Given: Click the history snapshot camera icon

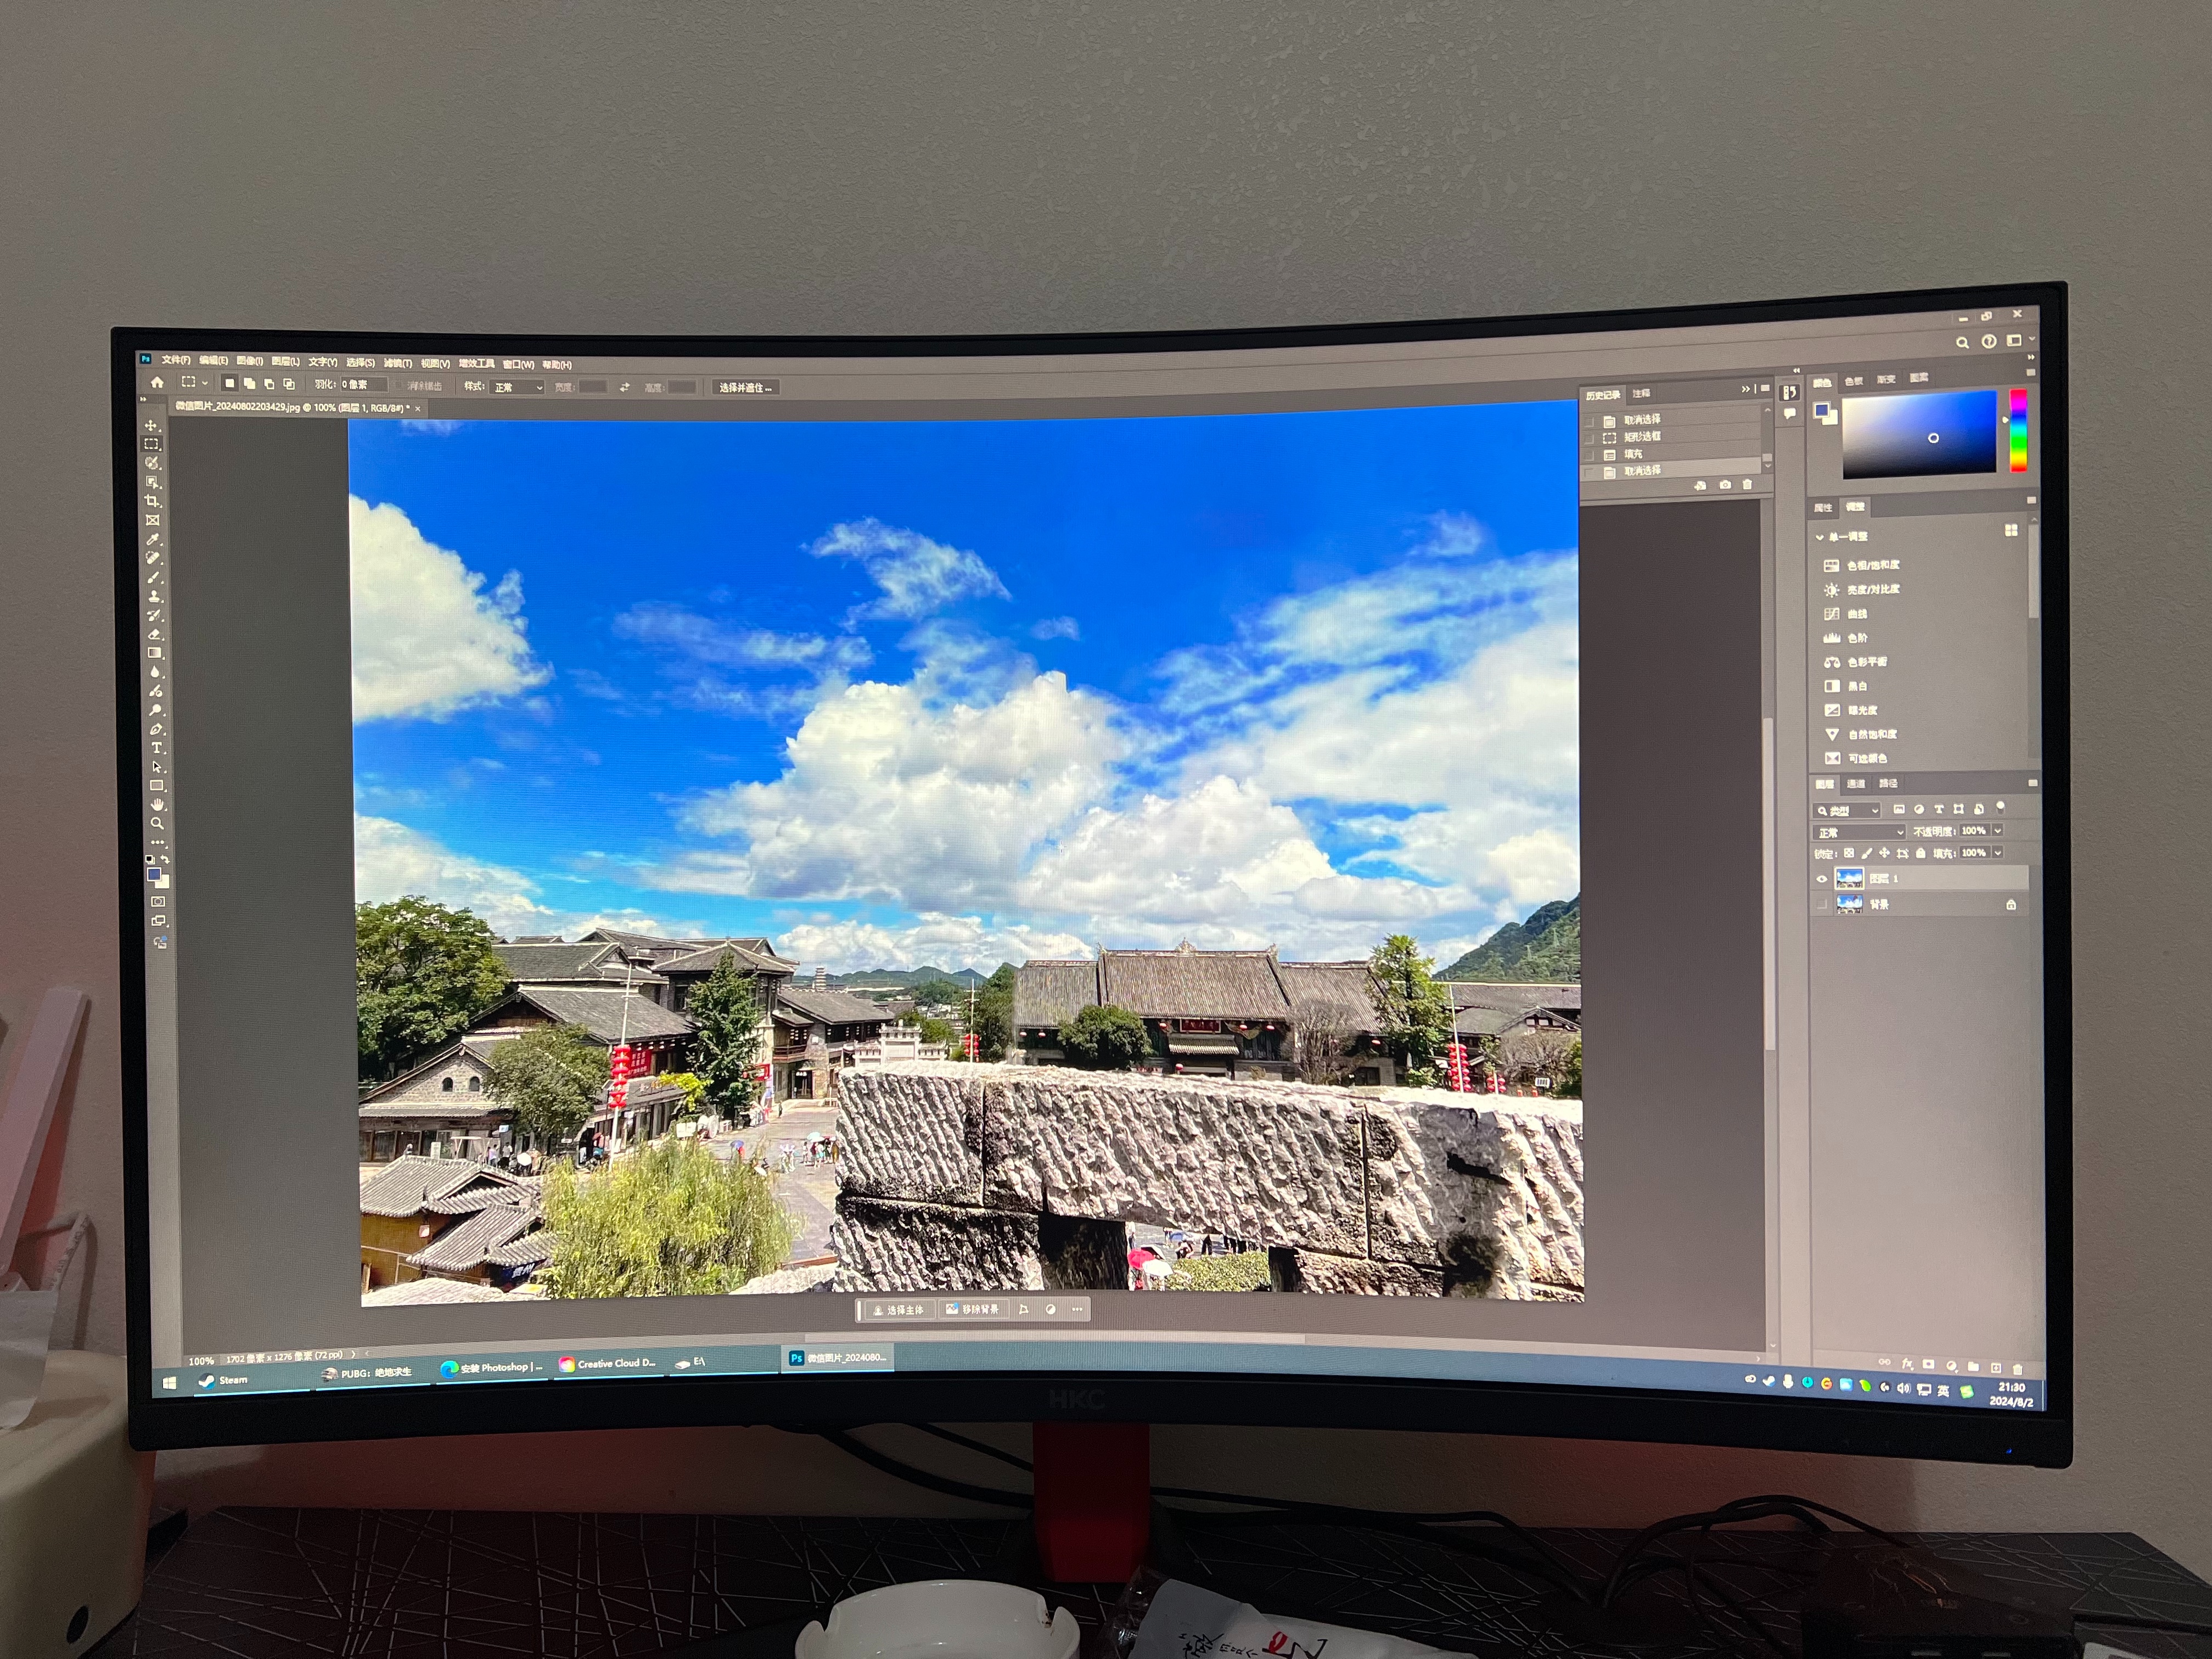Looking at the screenshot, I should pos(1725,485).
